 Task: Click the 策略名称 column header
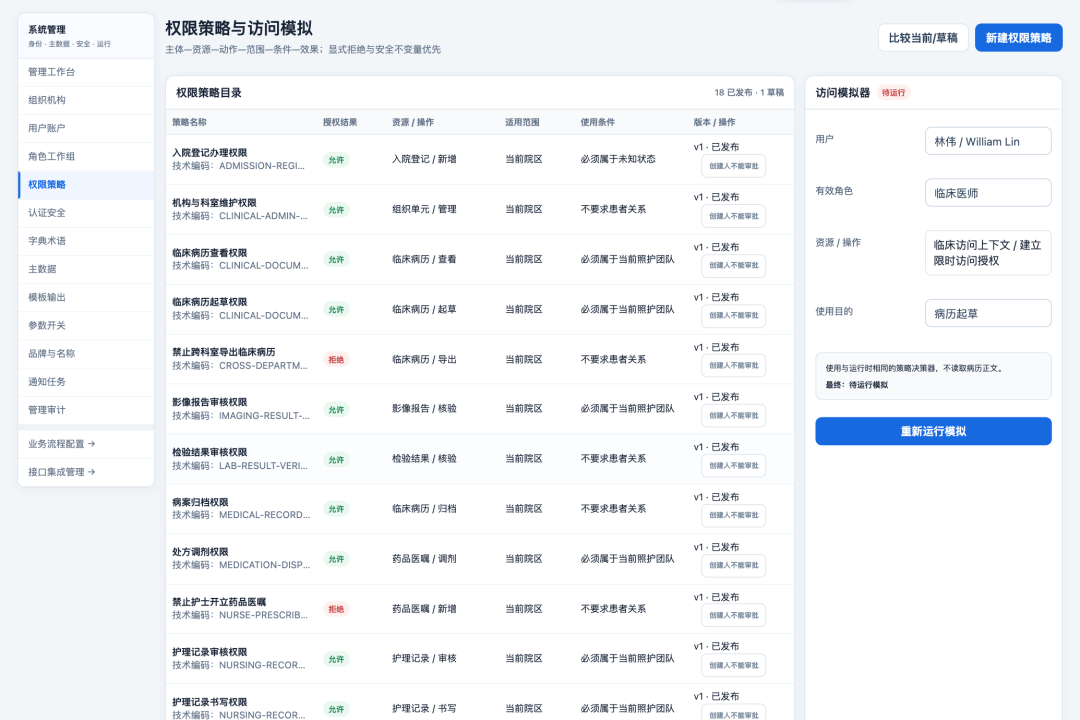pyautogui.click(x=189, y=123)
